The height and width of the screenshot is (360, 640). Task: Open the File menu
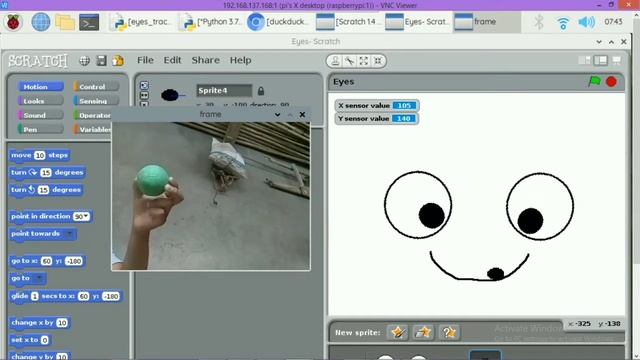[145, 60]
